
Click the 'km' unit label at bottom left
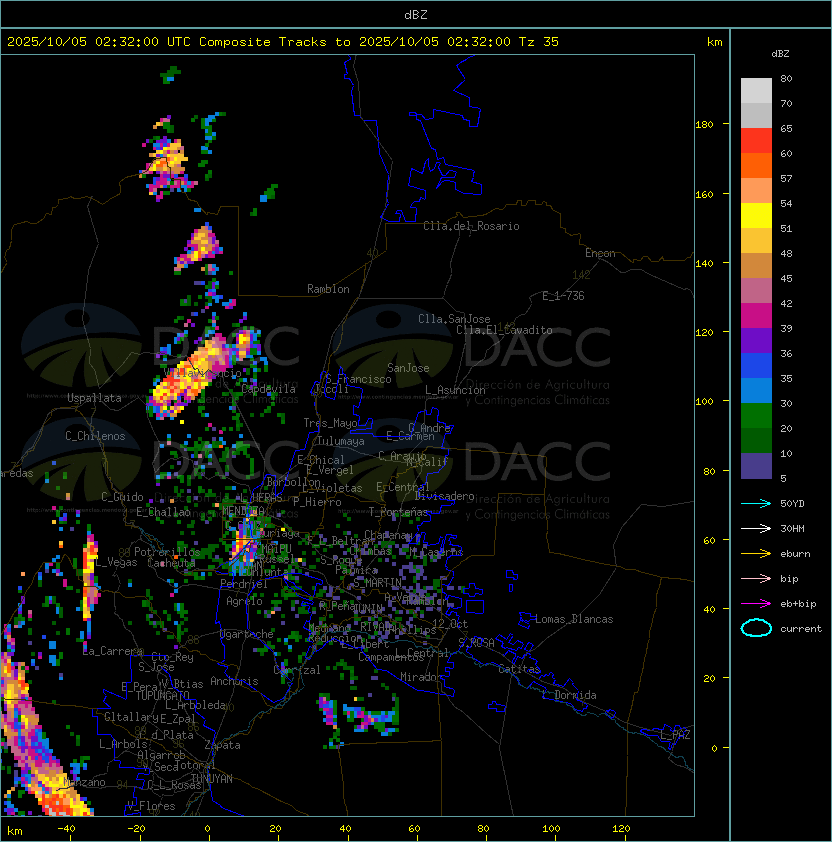click(15, 831)
